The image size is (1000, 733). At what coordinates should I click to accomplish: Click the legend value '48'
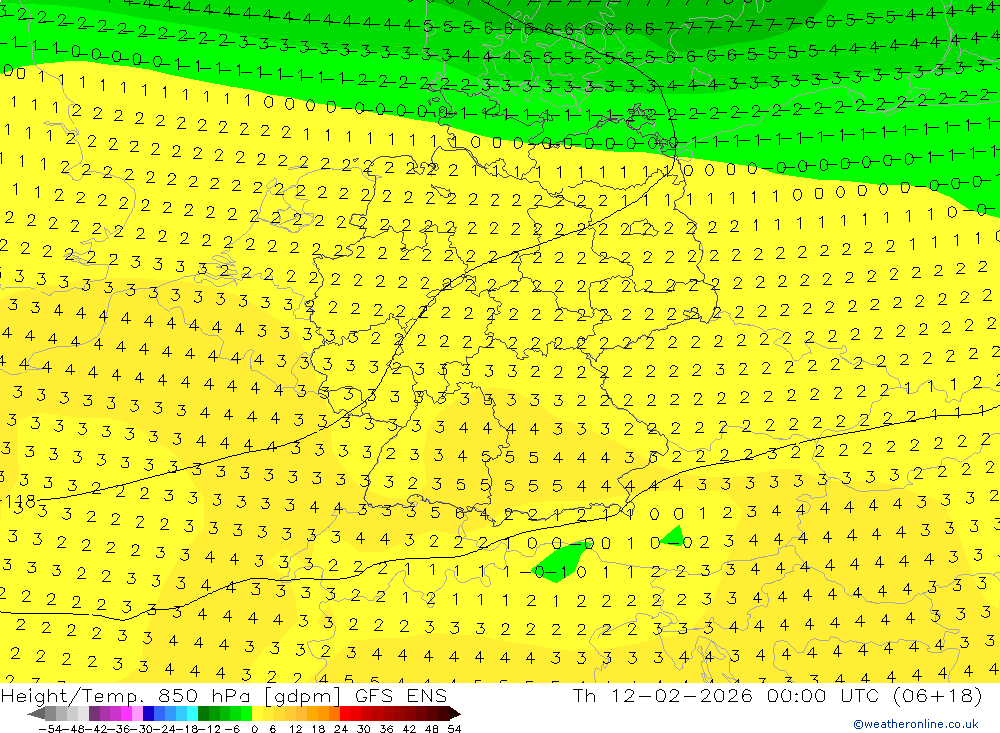[x=431, y=729]
